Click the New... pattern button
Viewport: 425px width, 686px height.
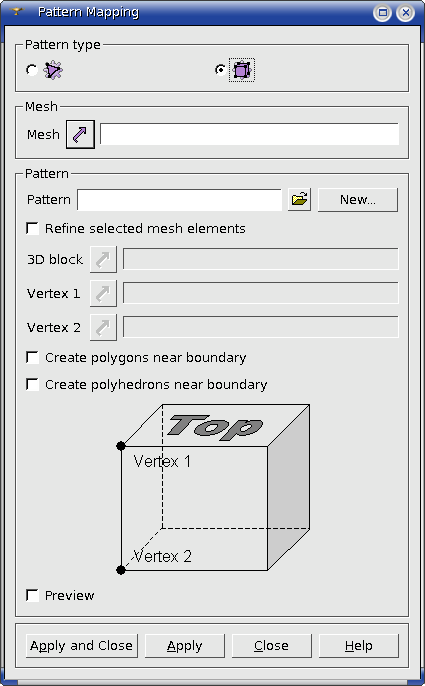click(358, 200)
